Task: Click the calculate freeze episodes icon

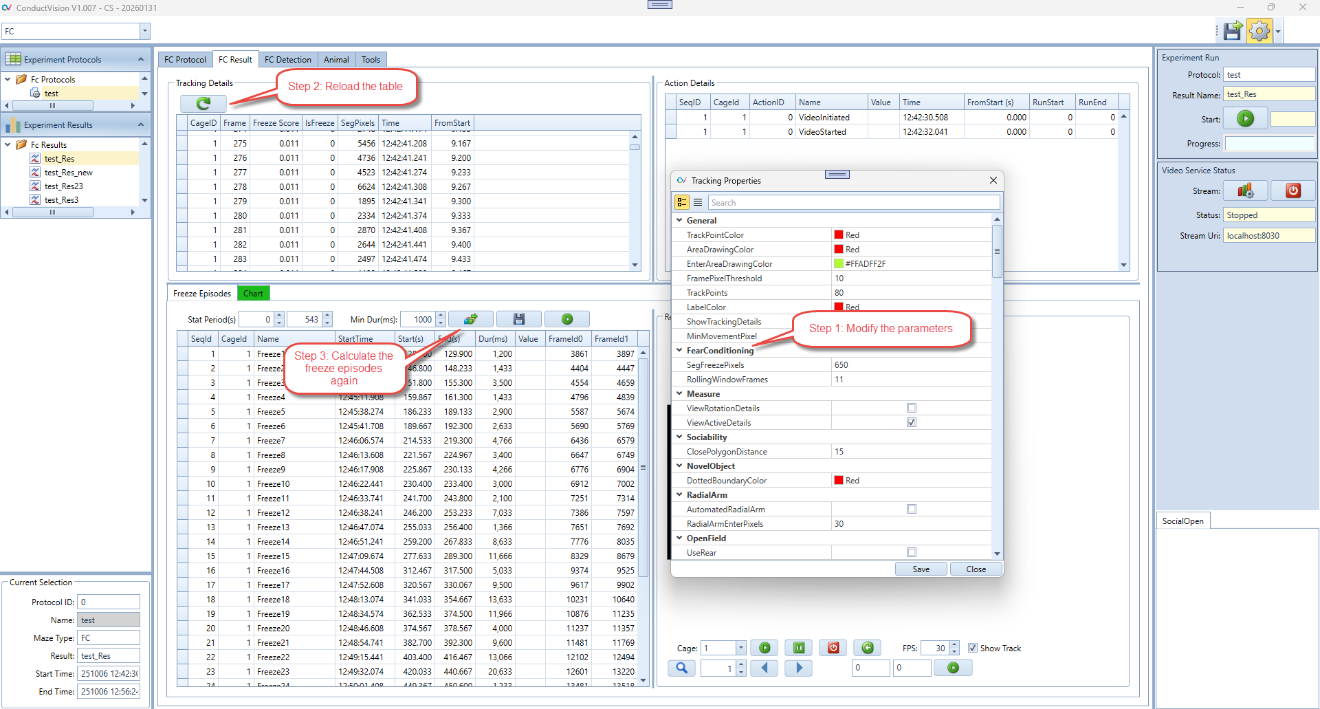Action: pyautogui.click(x=470, y=319)
